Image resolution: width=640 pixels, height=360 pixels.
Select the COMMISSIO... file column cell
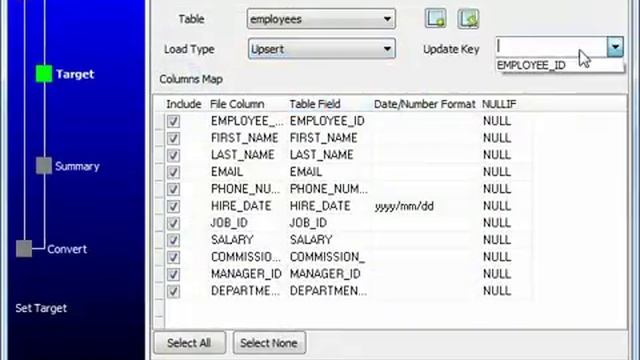246,257
